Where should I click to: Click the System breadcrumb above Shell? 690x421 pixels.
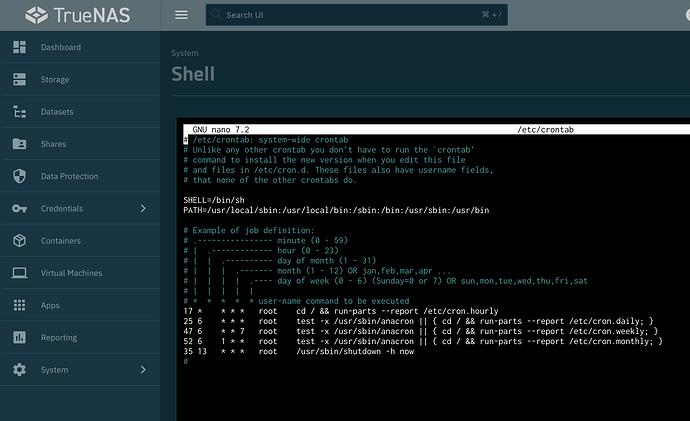(x=185, y=53)
